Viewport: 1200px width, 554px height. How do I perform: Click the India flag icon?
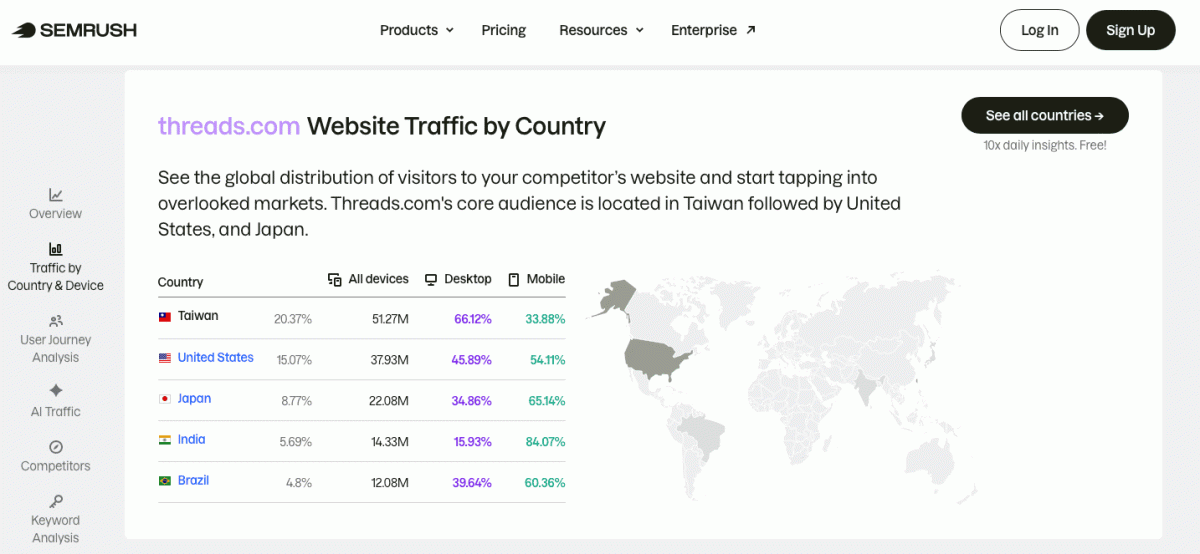[165, 440]
